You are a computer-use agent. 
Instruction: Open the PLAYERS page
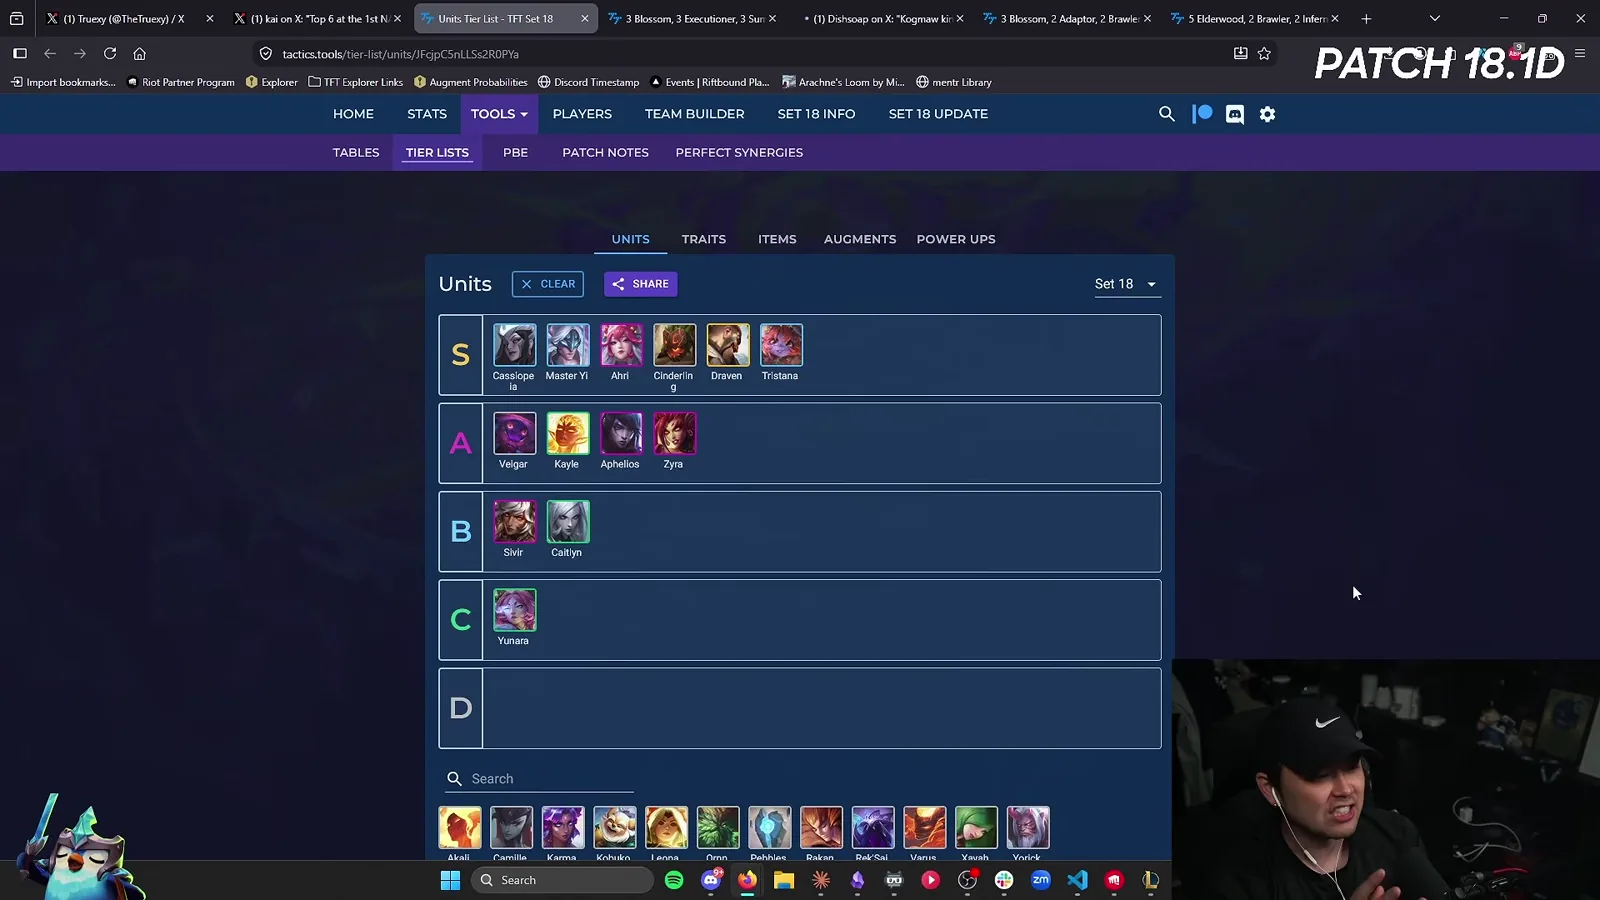582,114
